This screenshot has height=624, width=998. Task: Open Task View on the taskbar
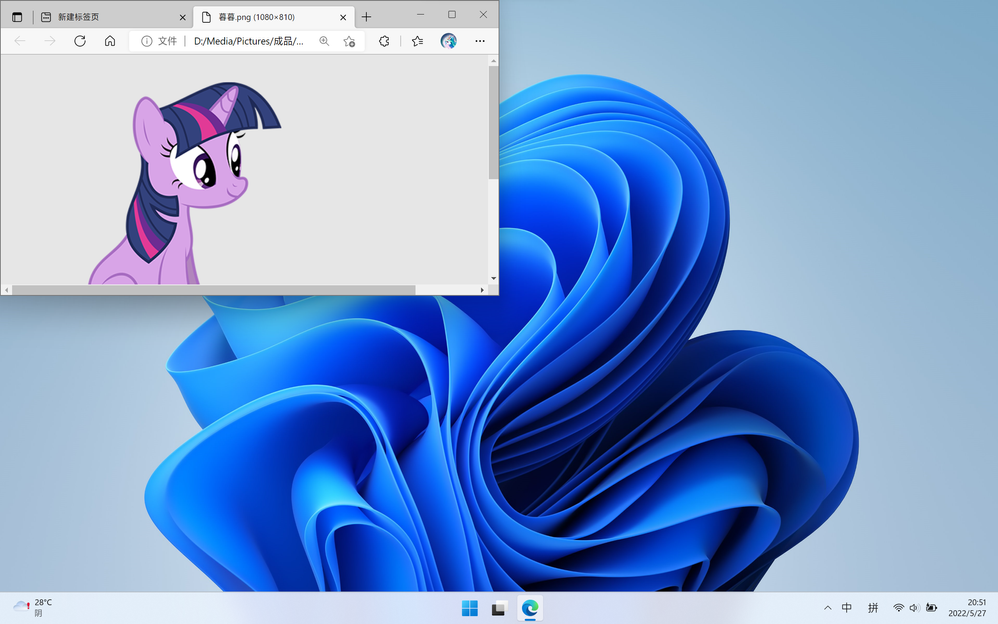(499, 609)
